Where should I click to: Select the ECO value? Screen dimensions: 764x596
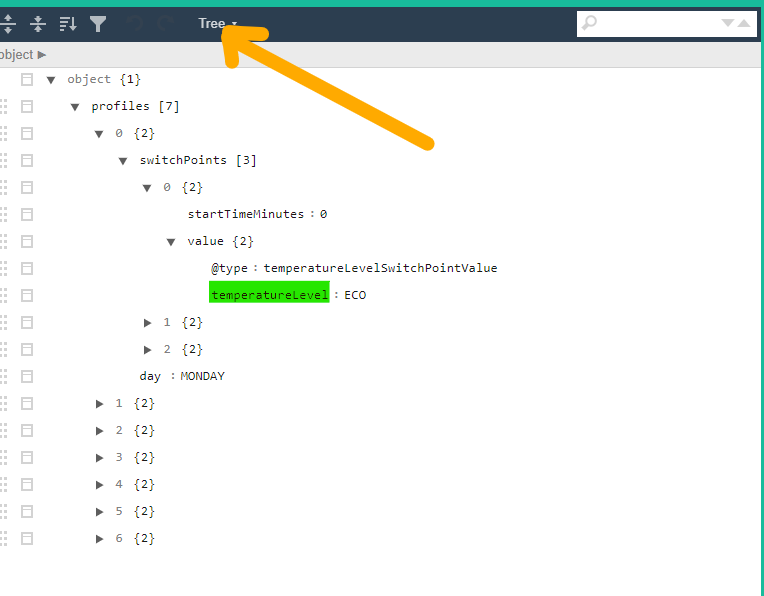pyautogui.click(x=355, y=295)
